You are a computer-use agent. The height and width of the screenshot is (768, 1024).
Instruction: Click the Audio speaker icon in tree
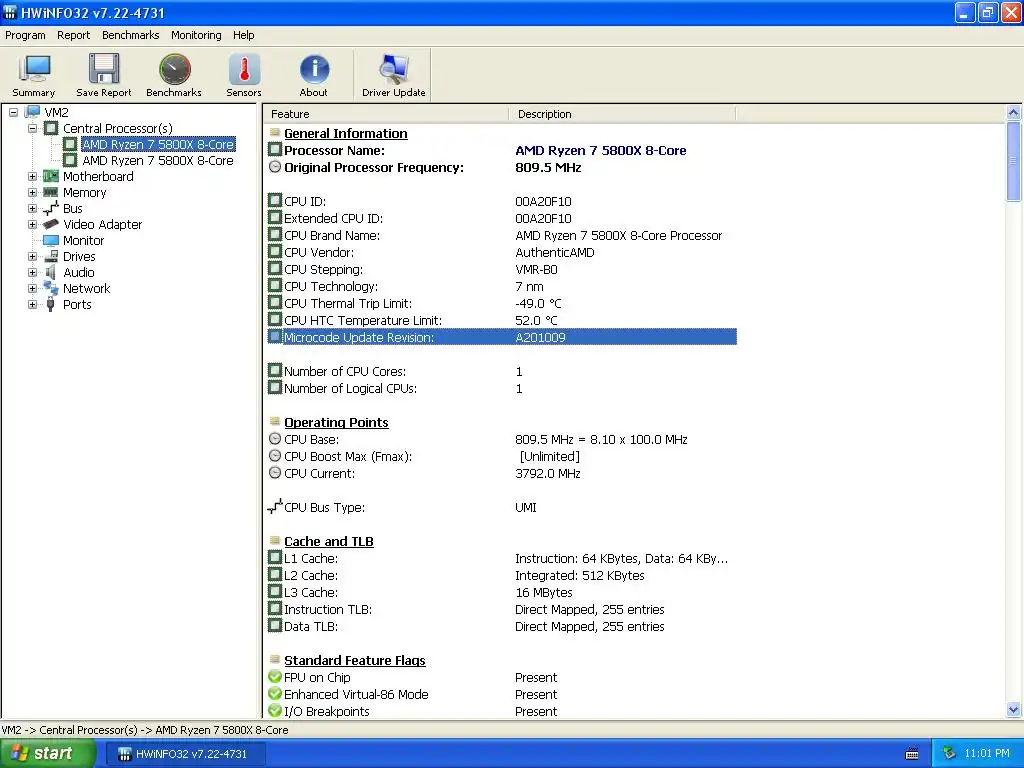pos(51,272)
